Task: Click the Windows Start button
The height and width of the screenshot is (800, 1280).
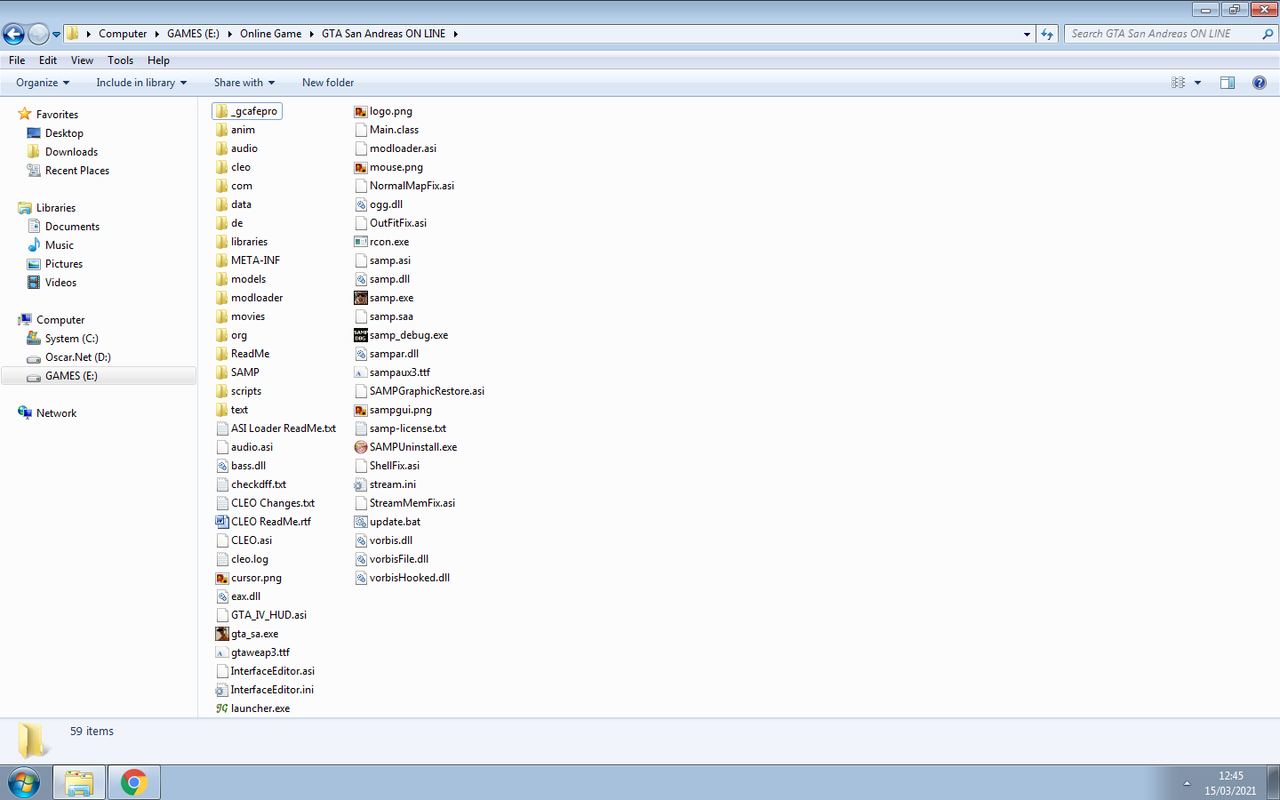Action: 23,782
